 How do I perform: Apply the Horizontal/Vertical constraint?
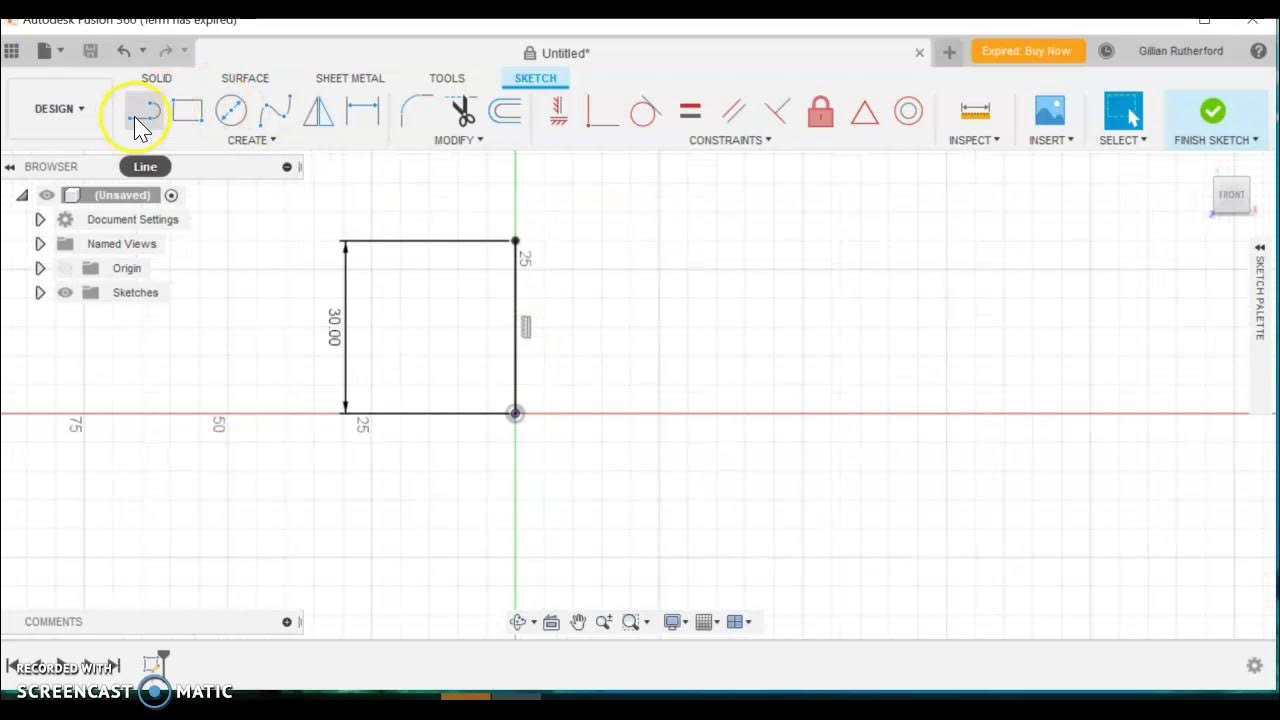pos(559,111)
